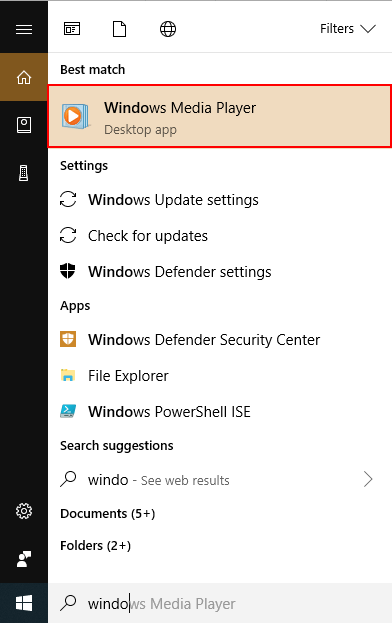Click the devices tower icon in sidebar
392x623 pixels.
[x=24, y=173]
